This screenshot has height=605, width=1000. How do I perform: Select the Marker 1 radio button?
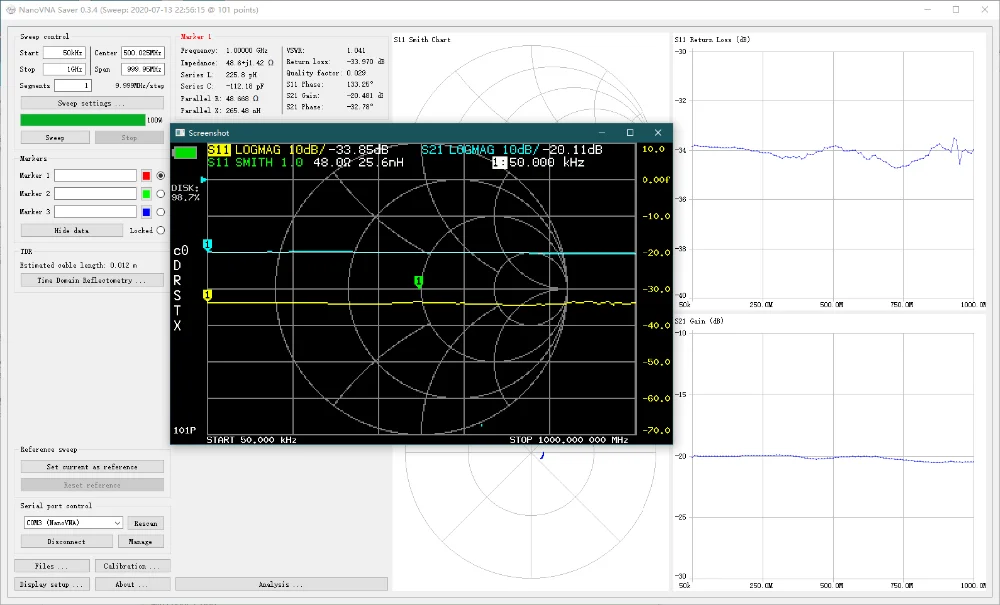point(161,176)
